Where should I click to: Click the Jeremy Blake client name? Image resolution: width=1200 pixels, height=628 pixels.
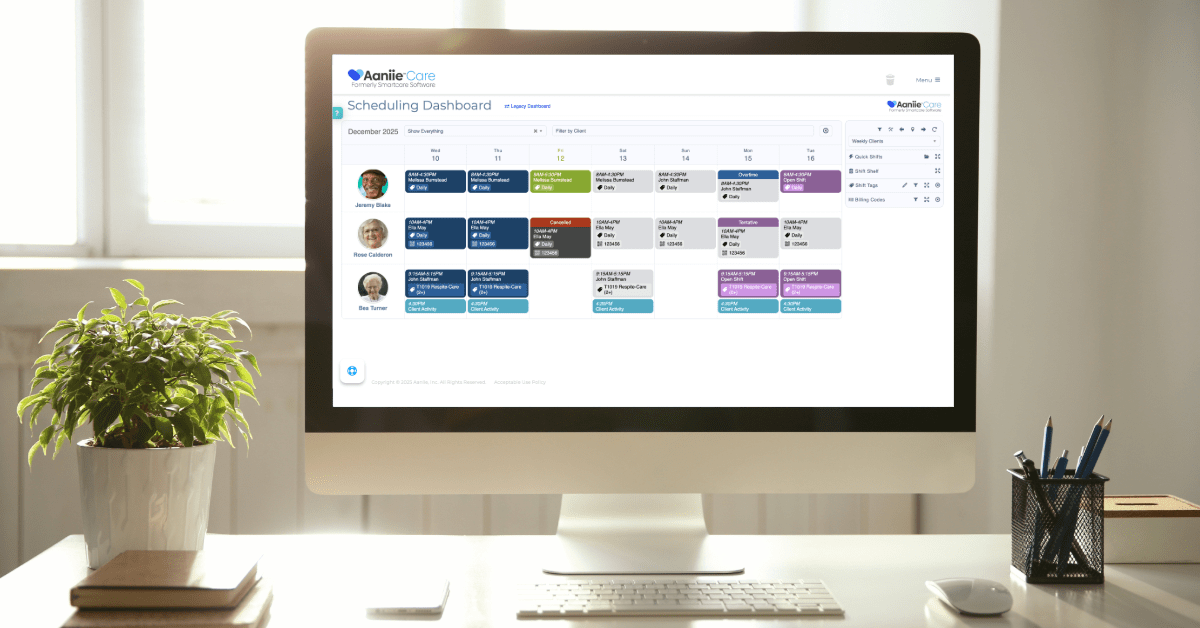click(x=373, y=205)
